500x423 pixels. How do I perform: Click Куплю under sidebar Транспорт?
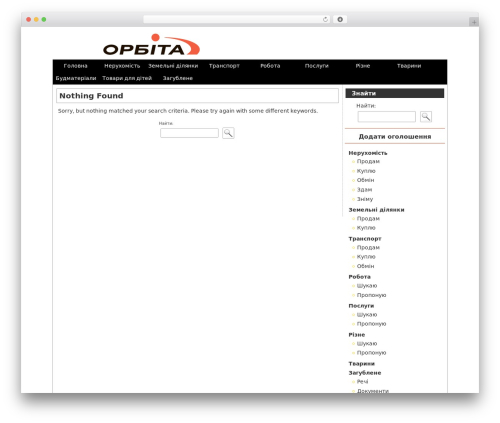coord(366,257)
